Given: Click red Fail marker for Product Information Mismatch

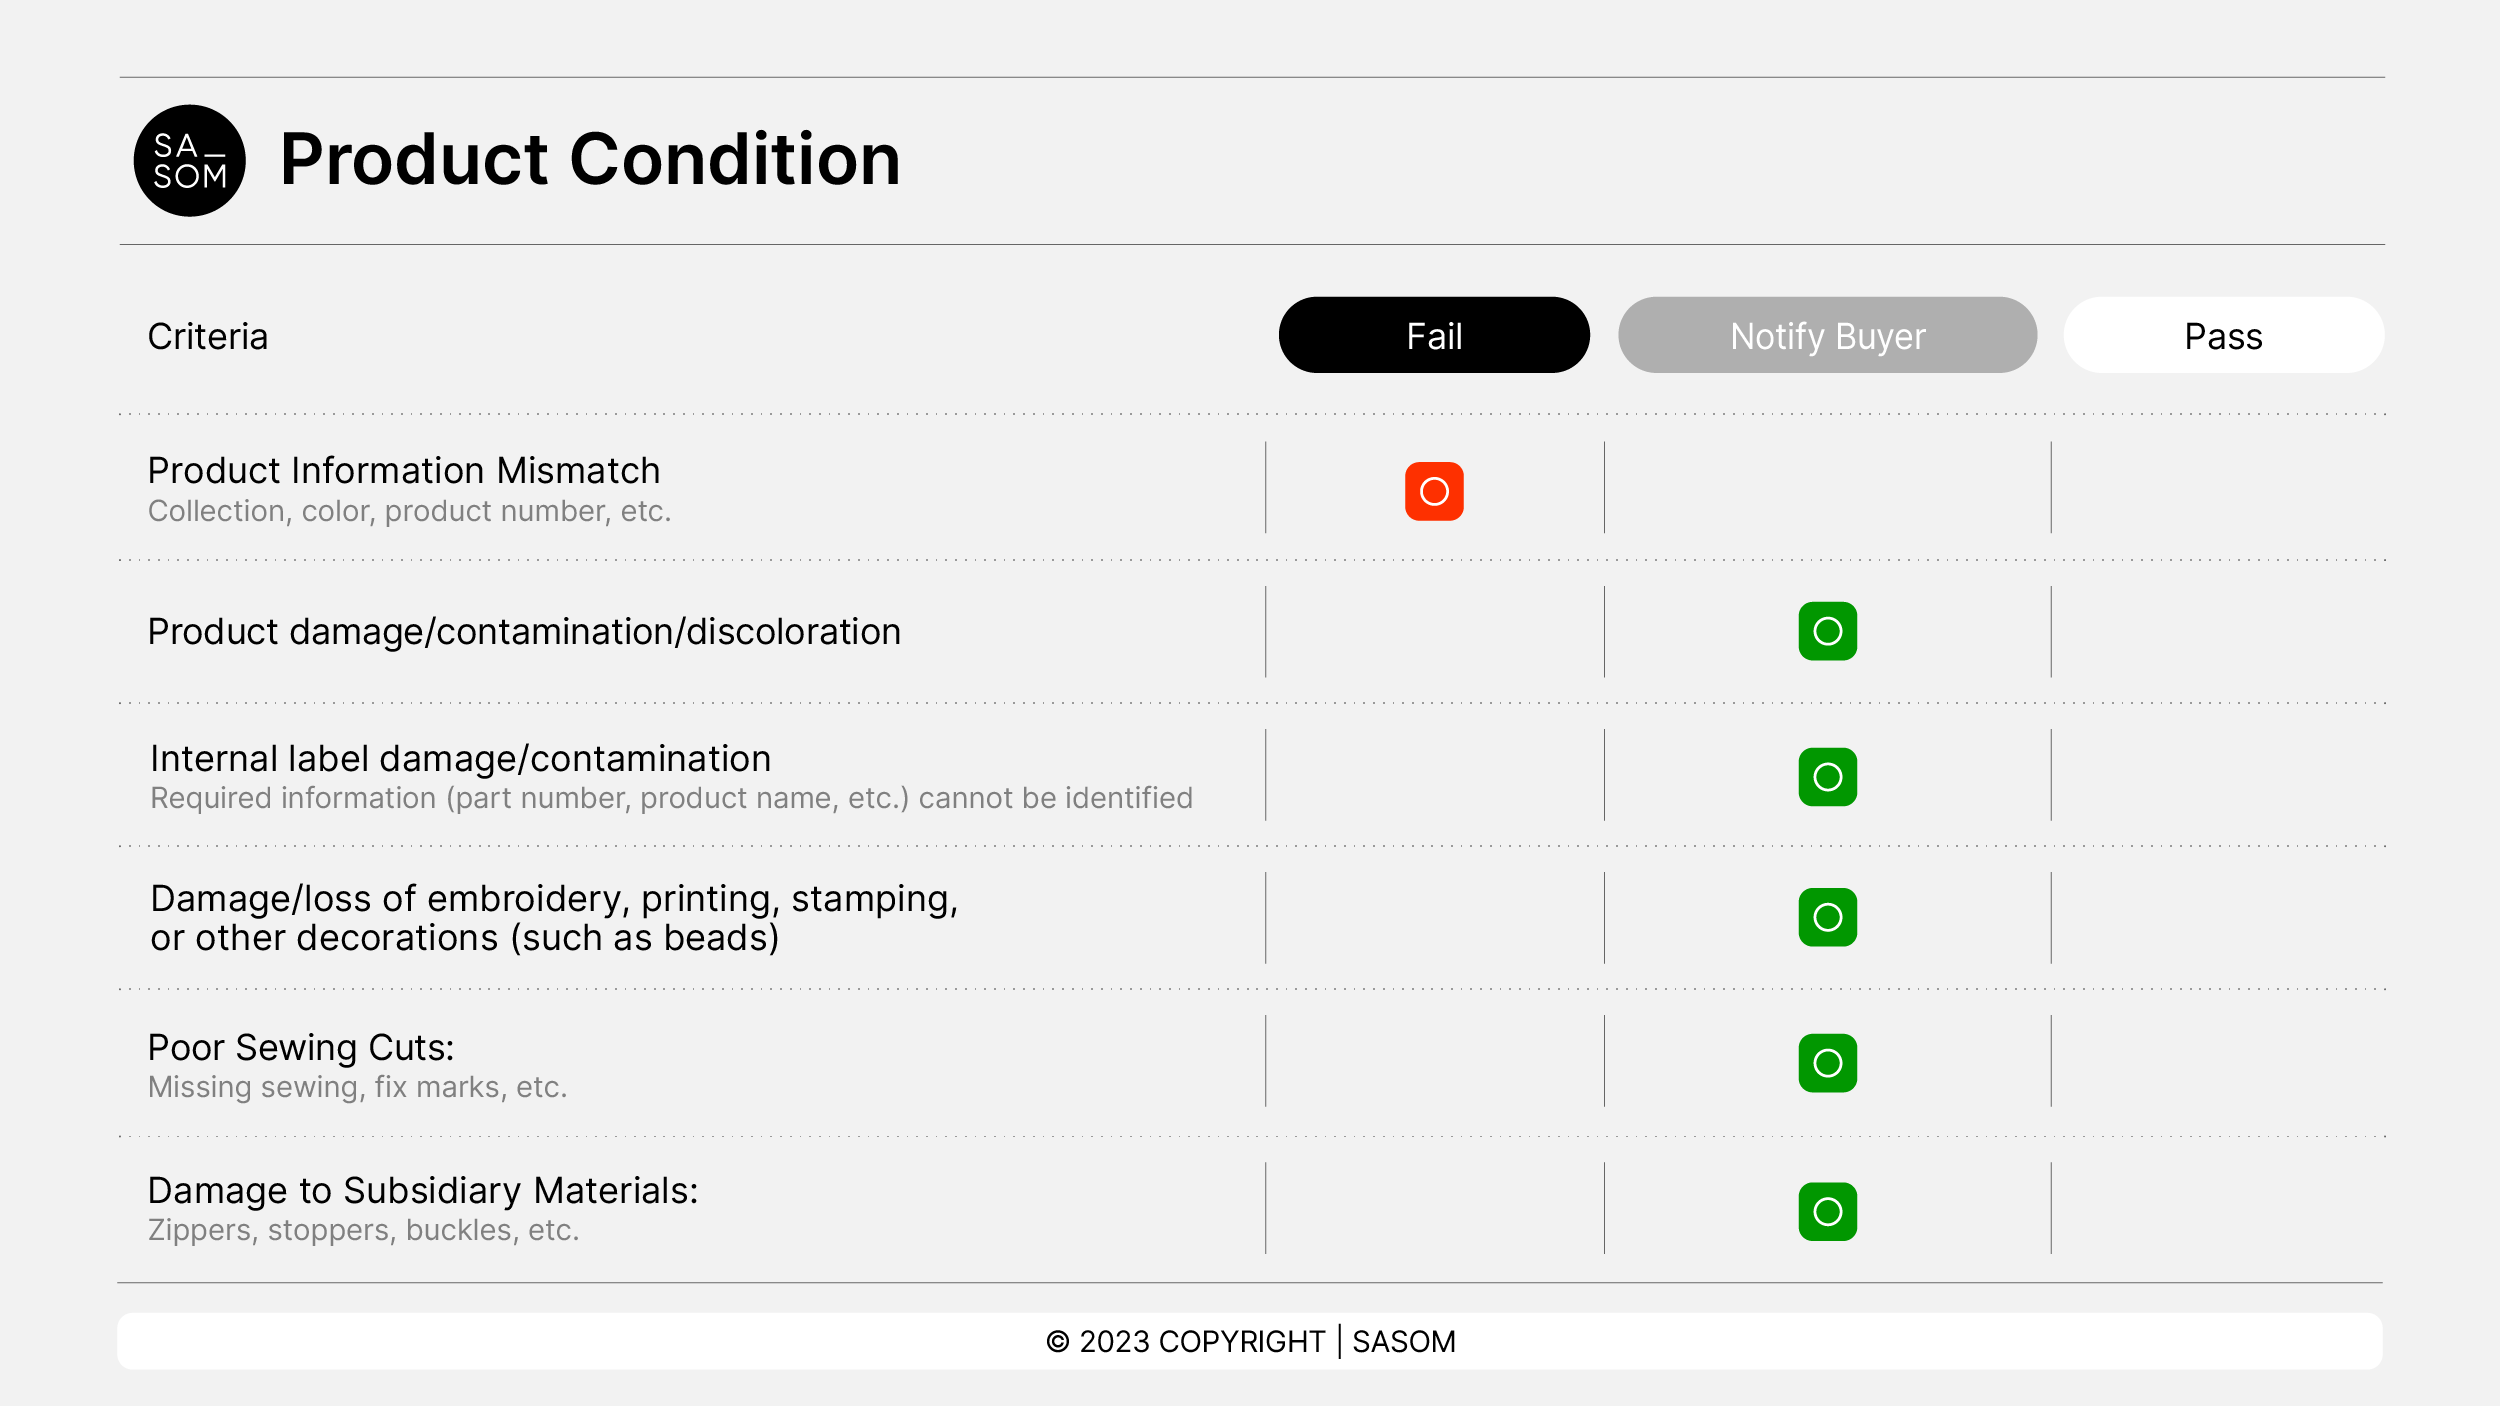Looking at the screenshot, I should pos(1433,491).
